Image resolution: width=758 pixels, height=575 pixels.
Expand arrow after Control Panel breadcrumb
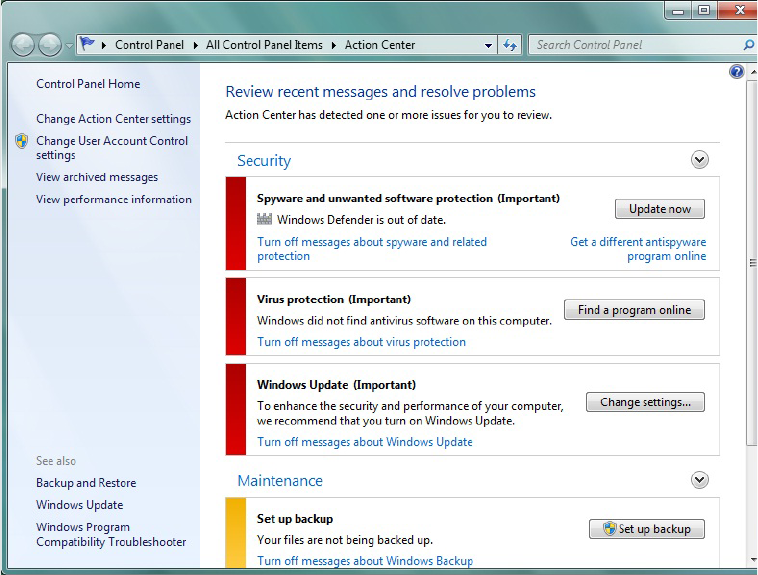195,45
